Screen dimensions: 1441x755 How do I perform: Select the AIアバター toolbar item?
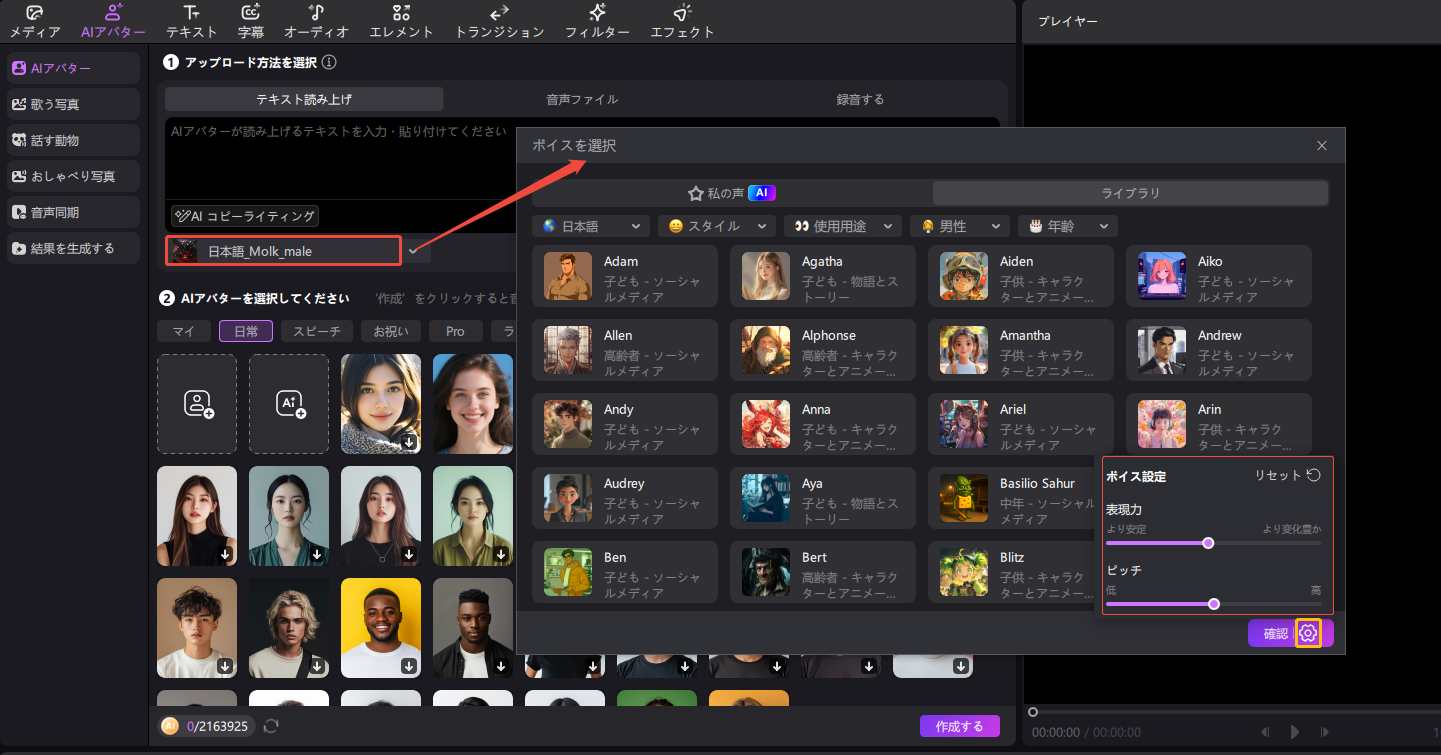point(113,21)
